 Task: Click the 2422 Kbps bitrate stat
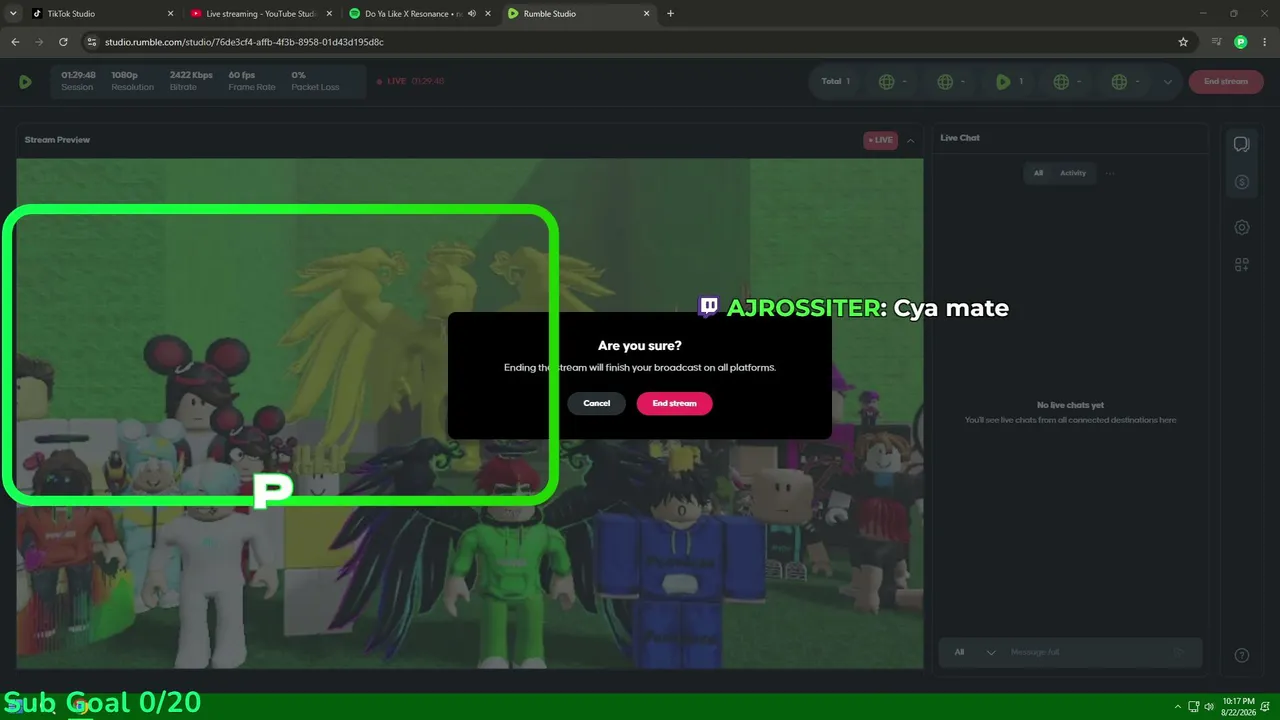(191, 81)
